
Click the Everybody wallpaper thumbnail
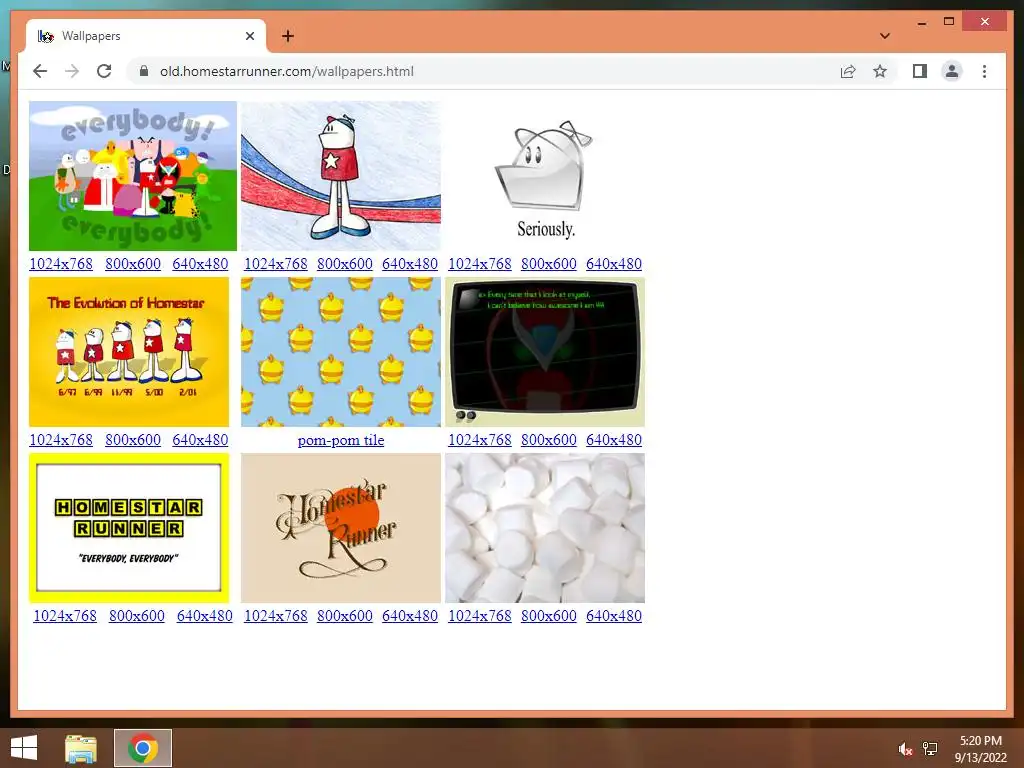[133, 176]
